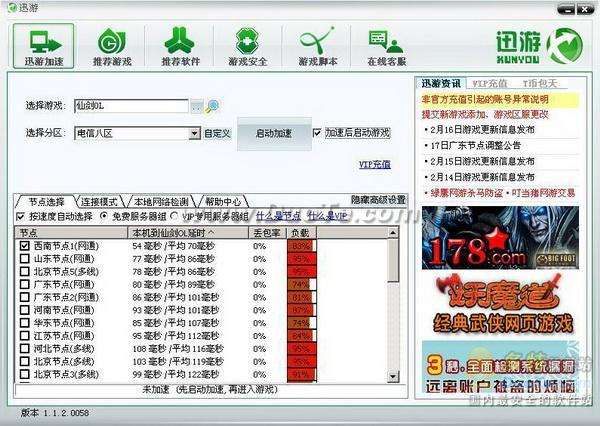
Task: Open the 迅游资讯 tab
Action: pos(440,83)
